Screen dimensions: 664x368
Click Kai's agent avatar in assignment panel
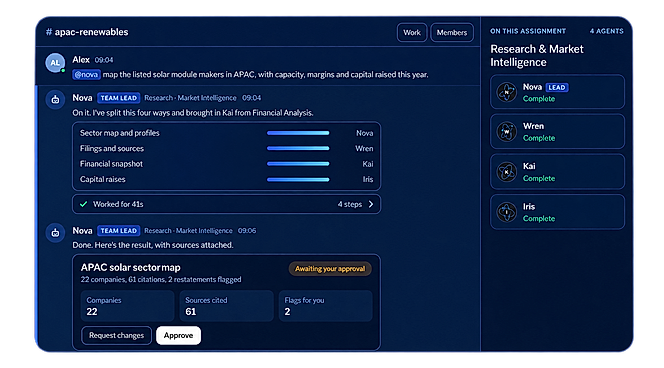tap(506, 172)
